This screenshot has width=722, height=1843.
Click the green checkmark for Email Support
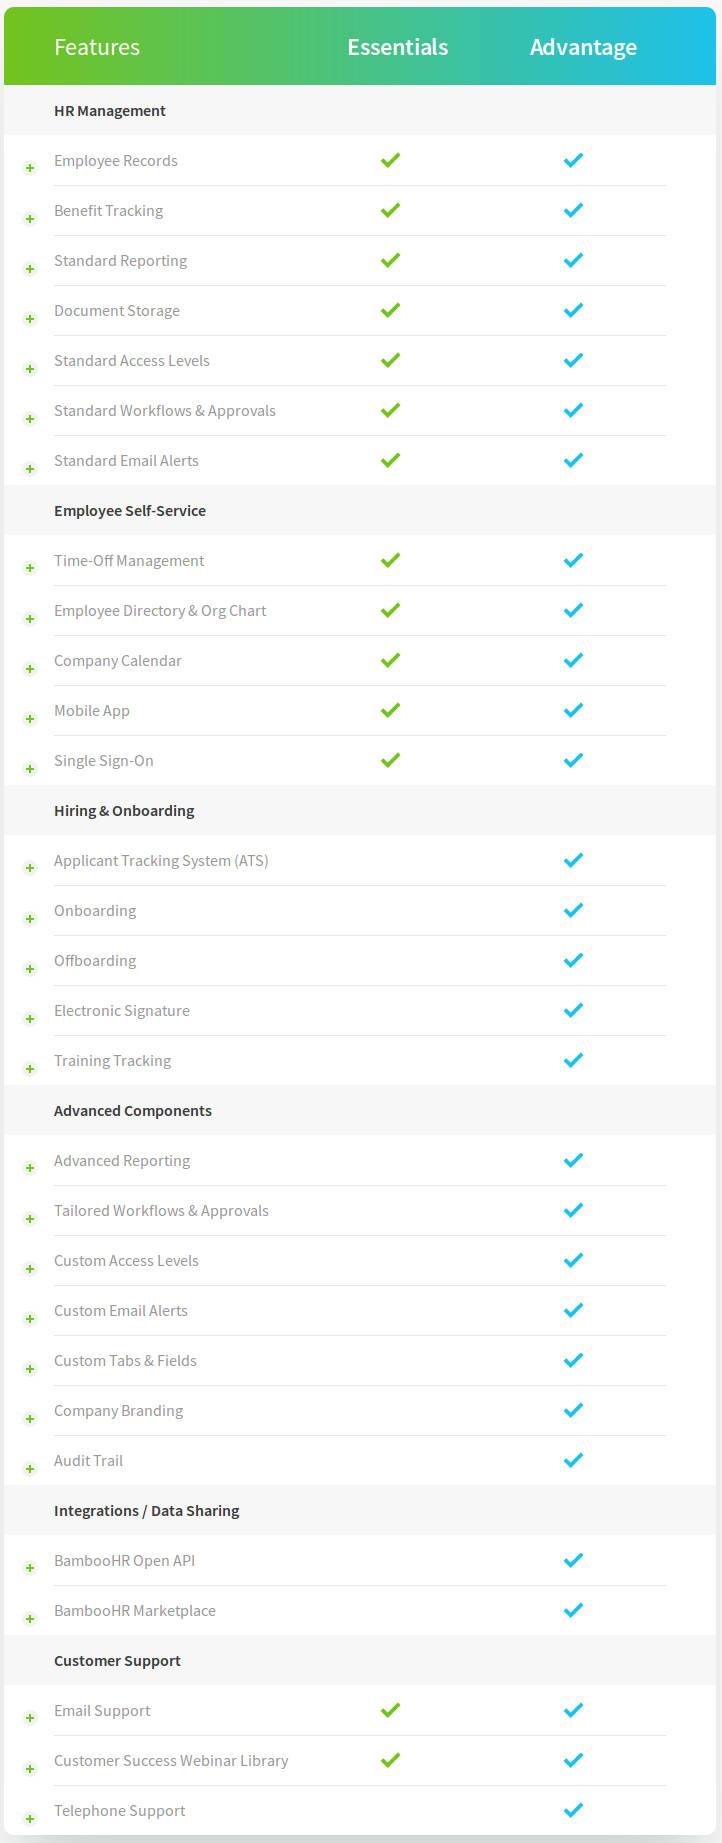(390, 1710)
